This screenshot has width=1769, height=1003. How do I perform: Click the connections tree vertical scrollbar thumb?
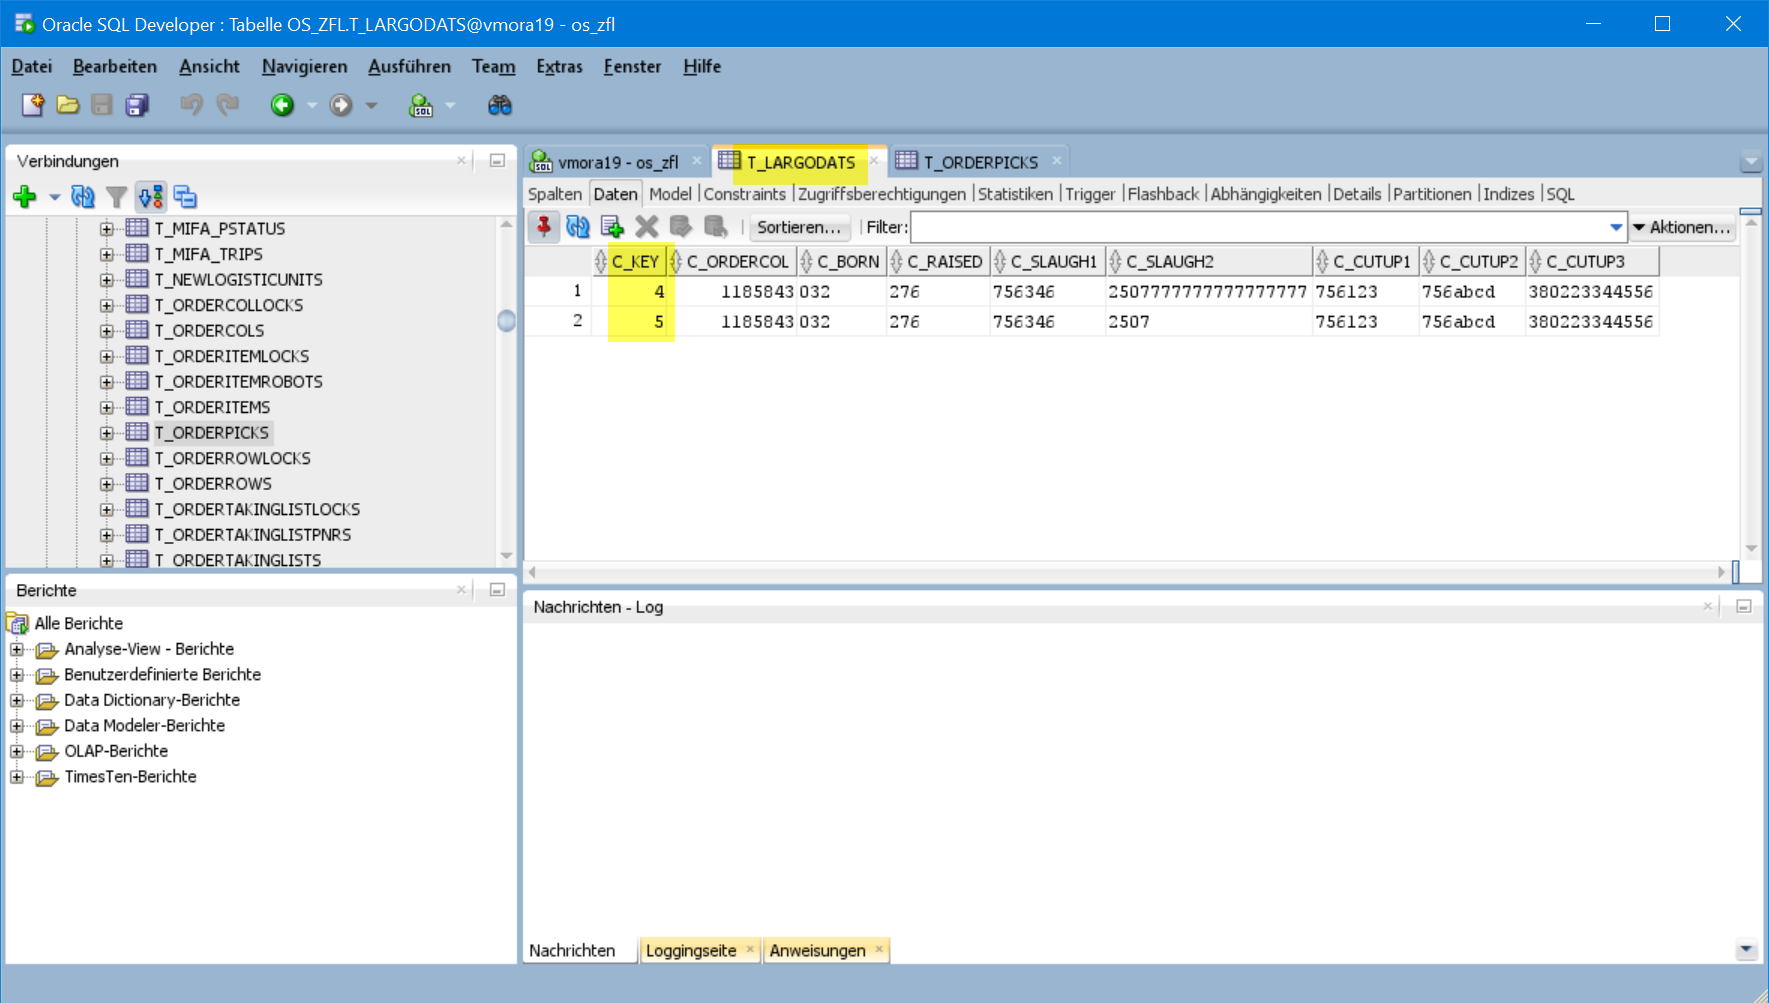click(507, 321)
